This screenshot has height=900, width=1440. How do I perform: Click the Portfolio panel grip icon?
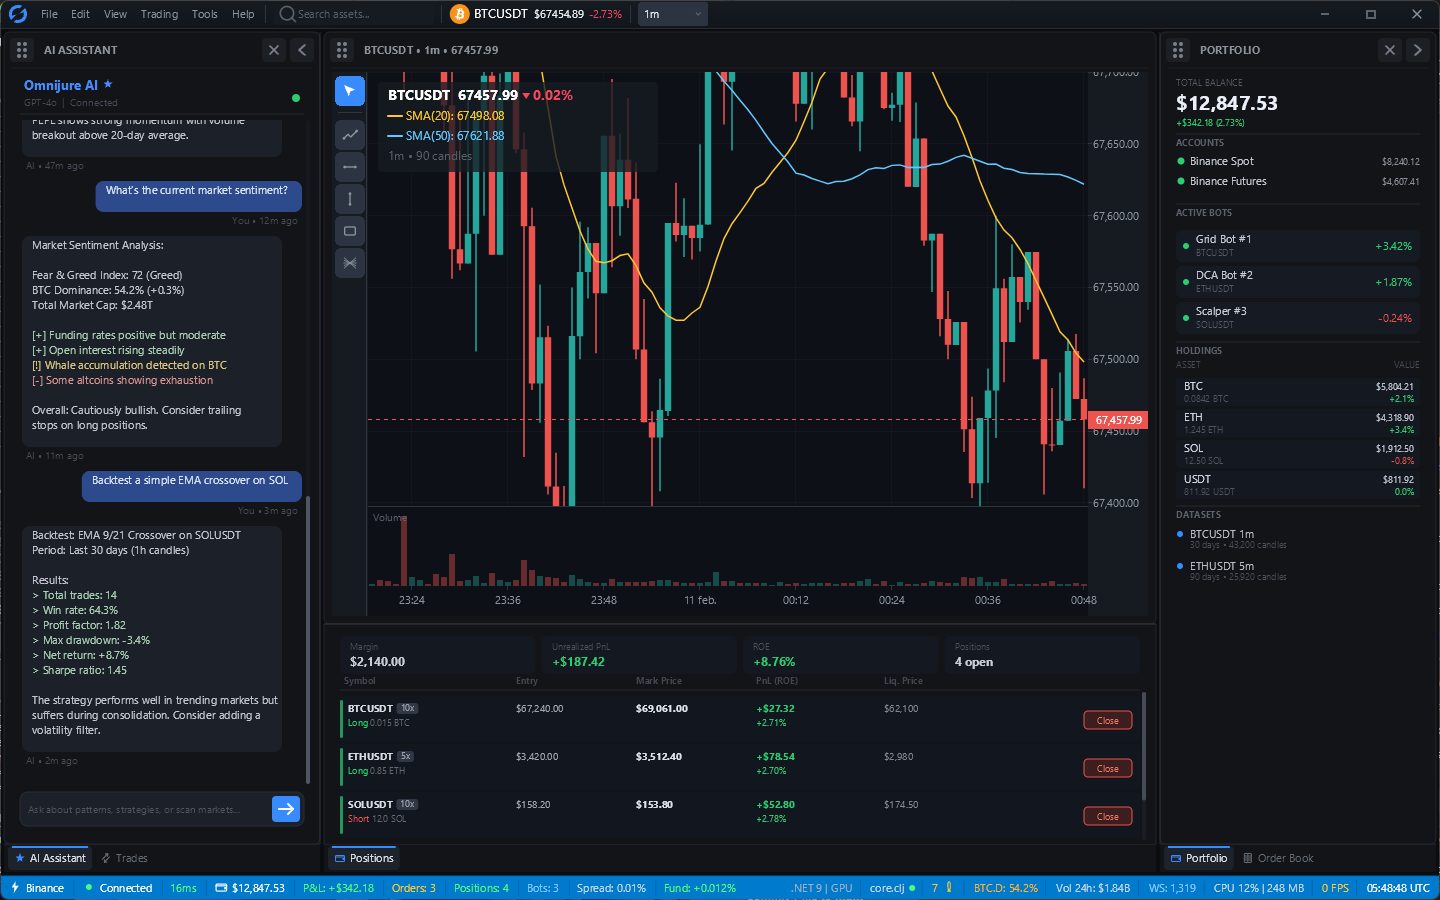tap(1178, 50)
